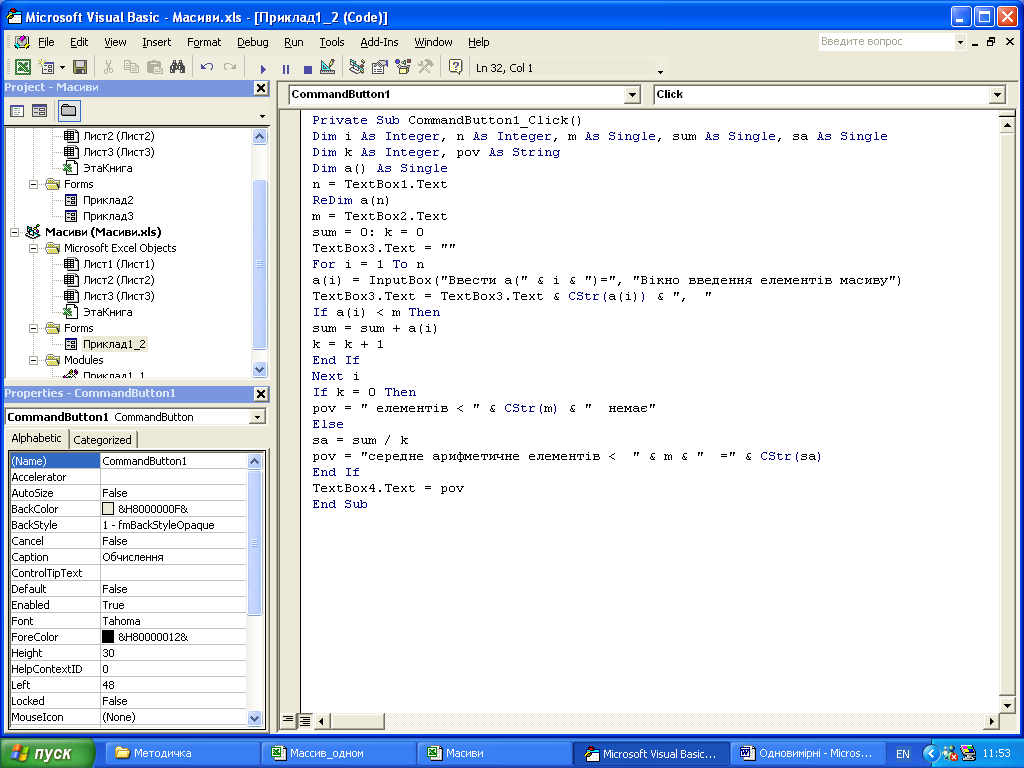The height and width of the screenshot is (768, 1024).
Task: Click Project tree scroll up arrow
Action: click(259, 136)
